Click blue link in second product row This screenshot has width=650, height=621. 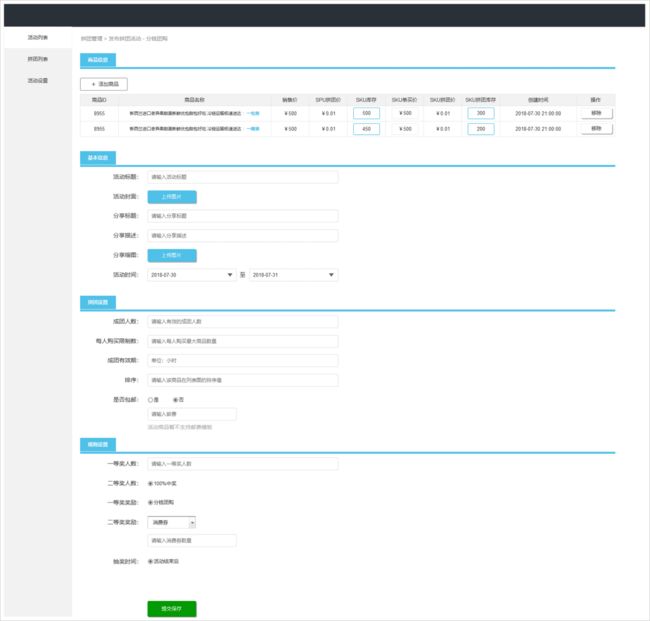[253, 129]
